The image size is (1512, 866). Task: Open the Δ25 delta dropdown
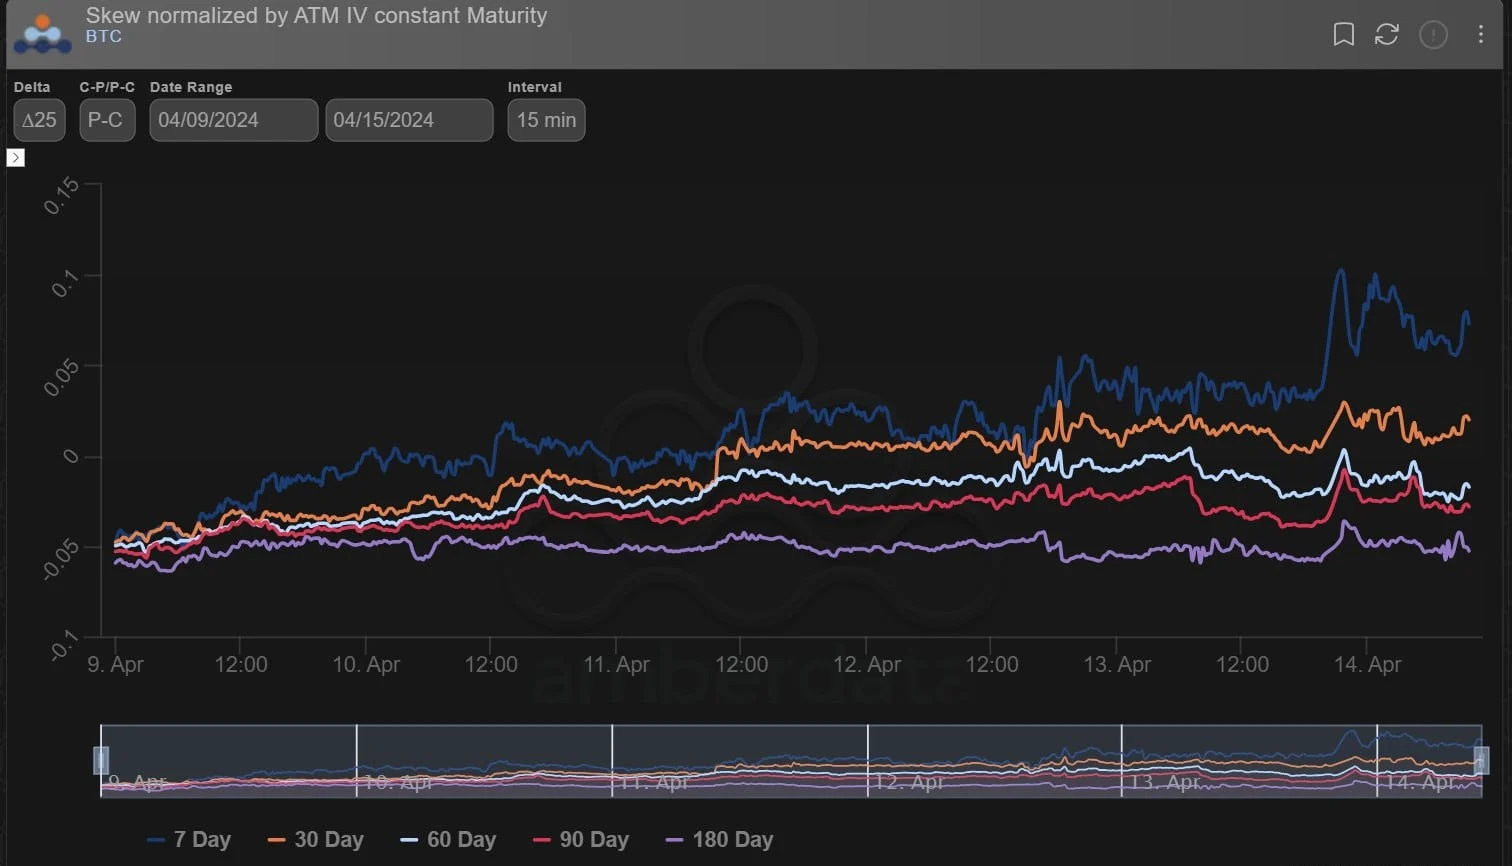pos(39,120)
